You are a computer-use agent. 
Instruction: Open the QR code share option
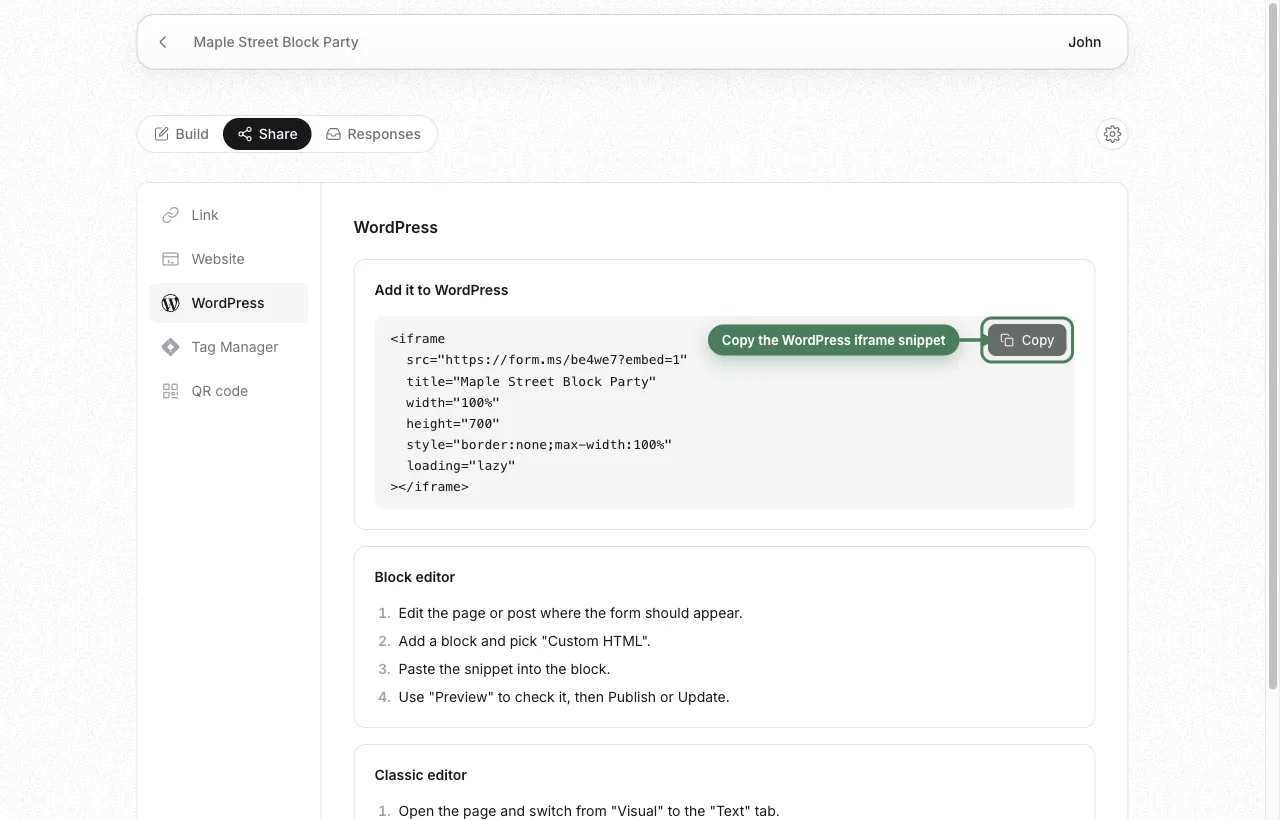pos(229,391)
